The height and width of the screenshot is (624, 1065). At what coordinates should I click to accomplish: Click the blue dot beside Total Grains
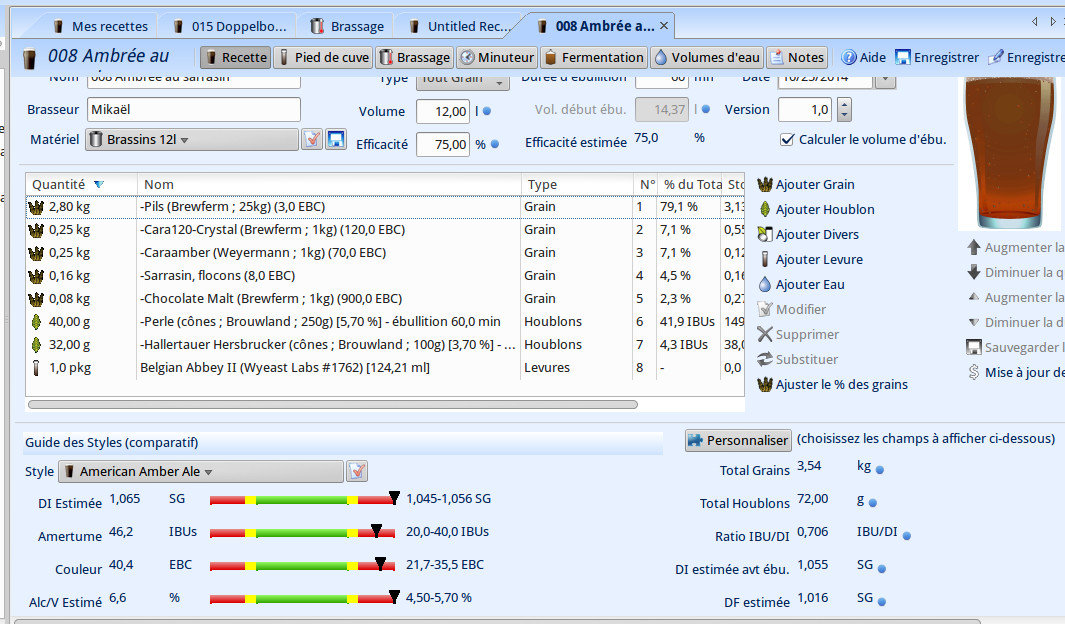point(880,469)
